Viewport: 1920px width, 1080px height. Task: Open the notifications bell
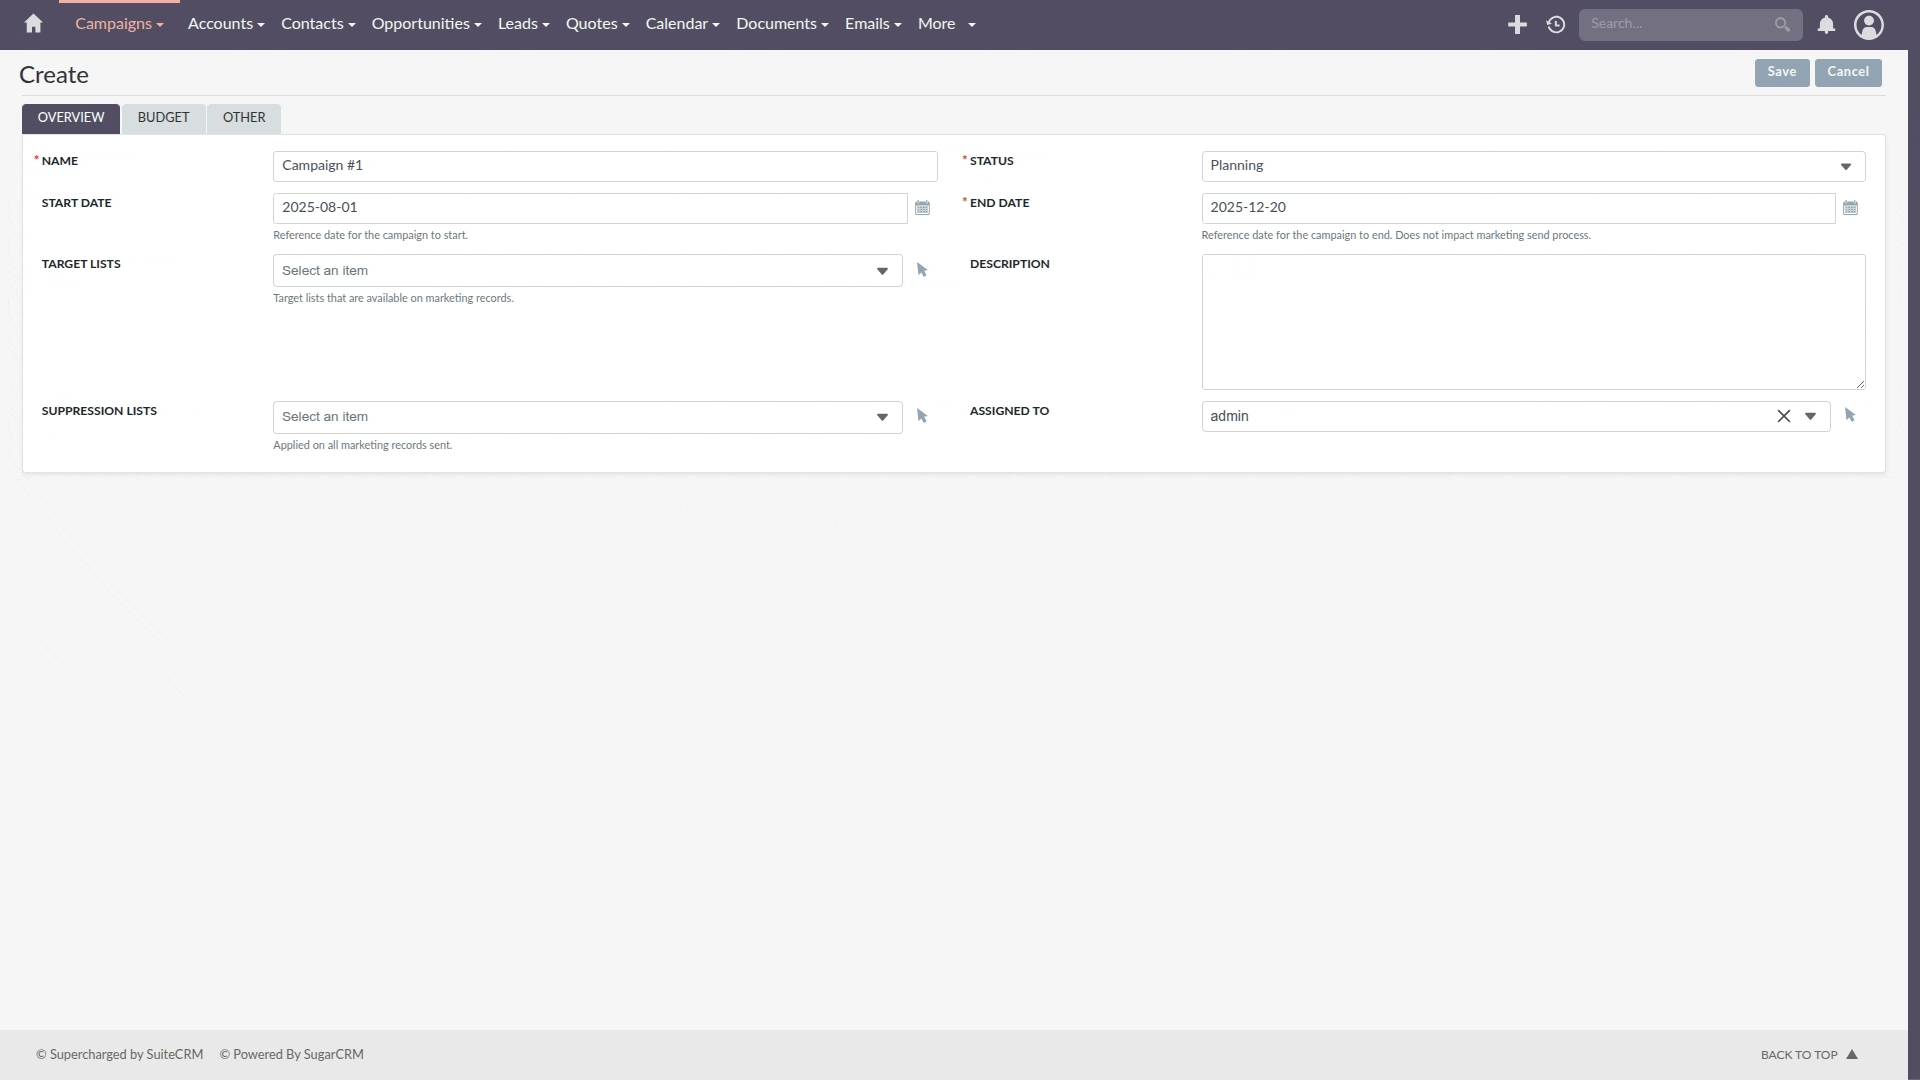pos(1826,25)
